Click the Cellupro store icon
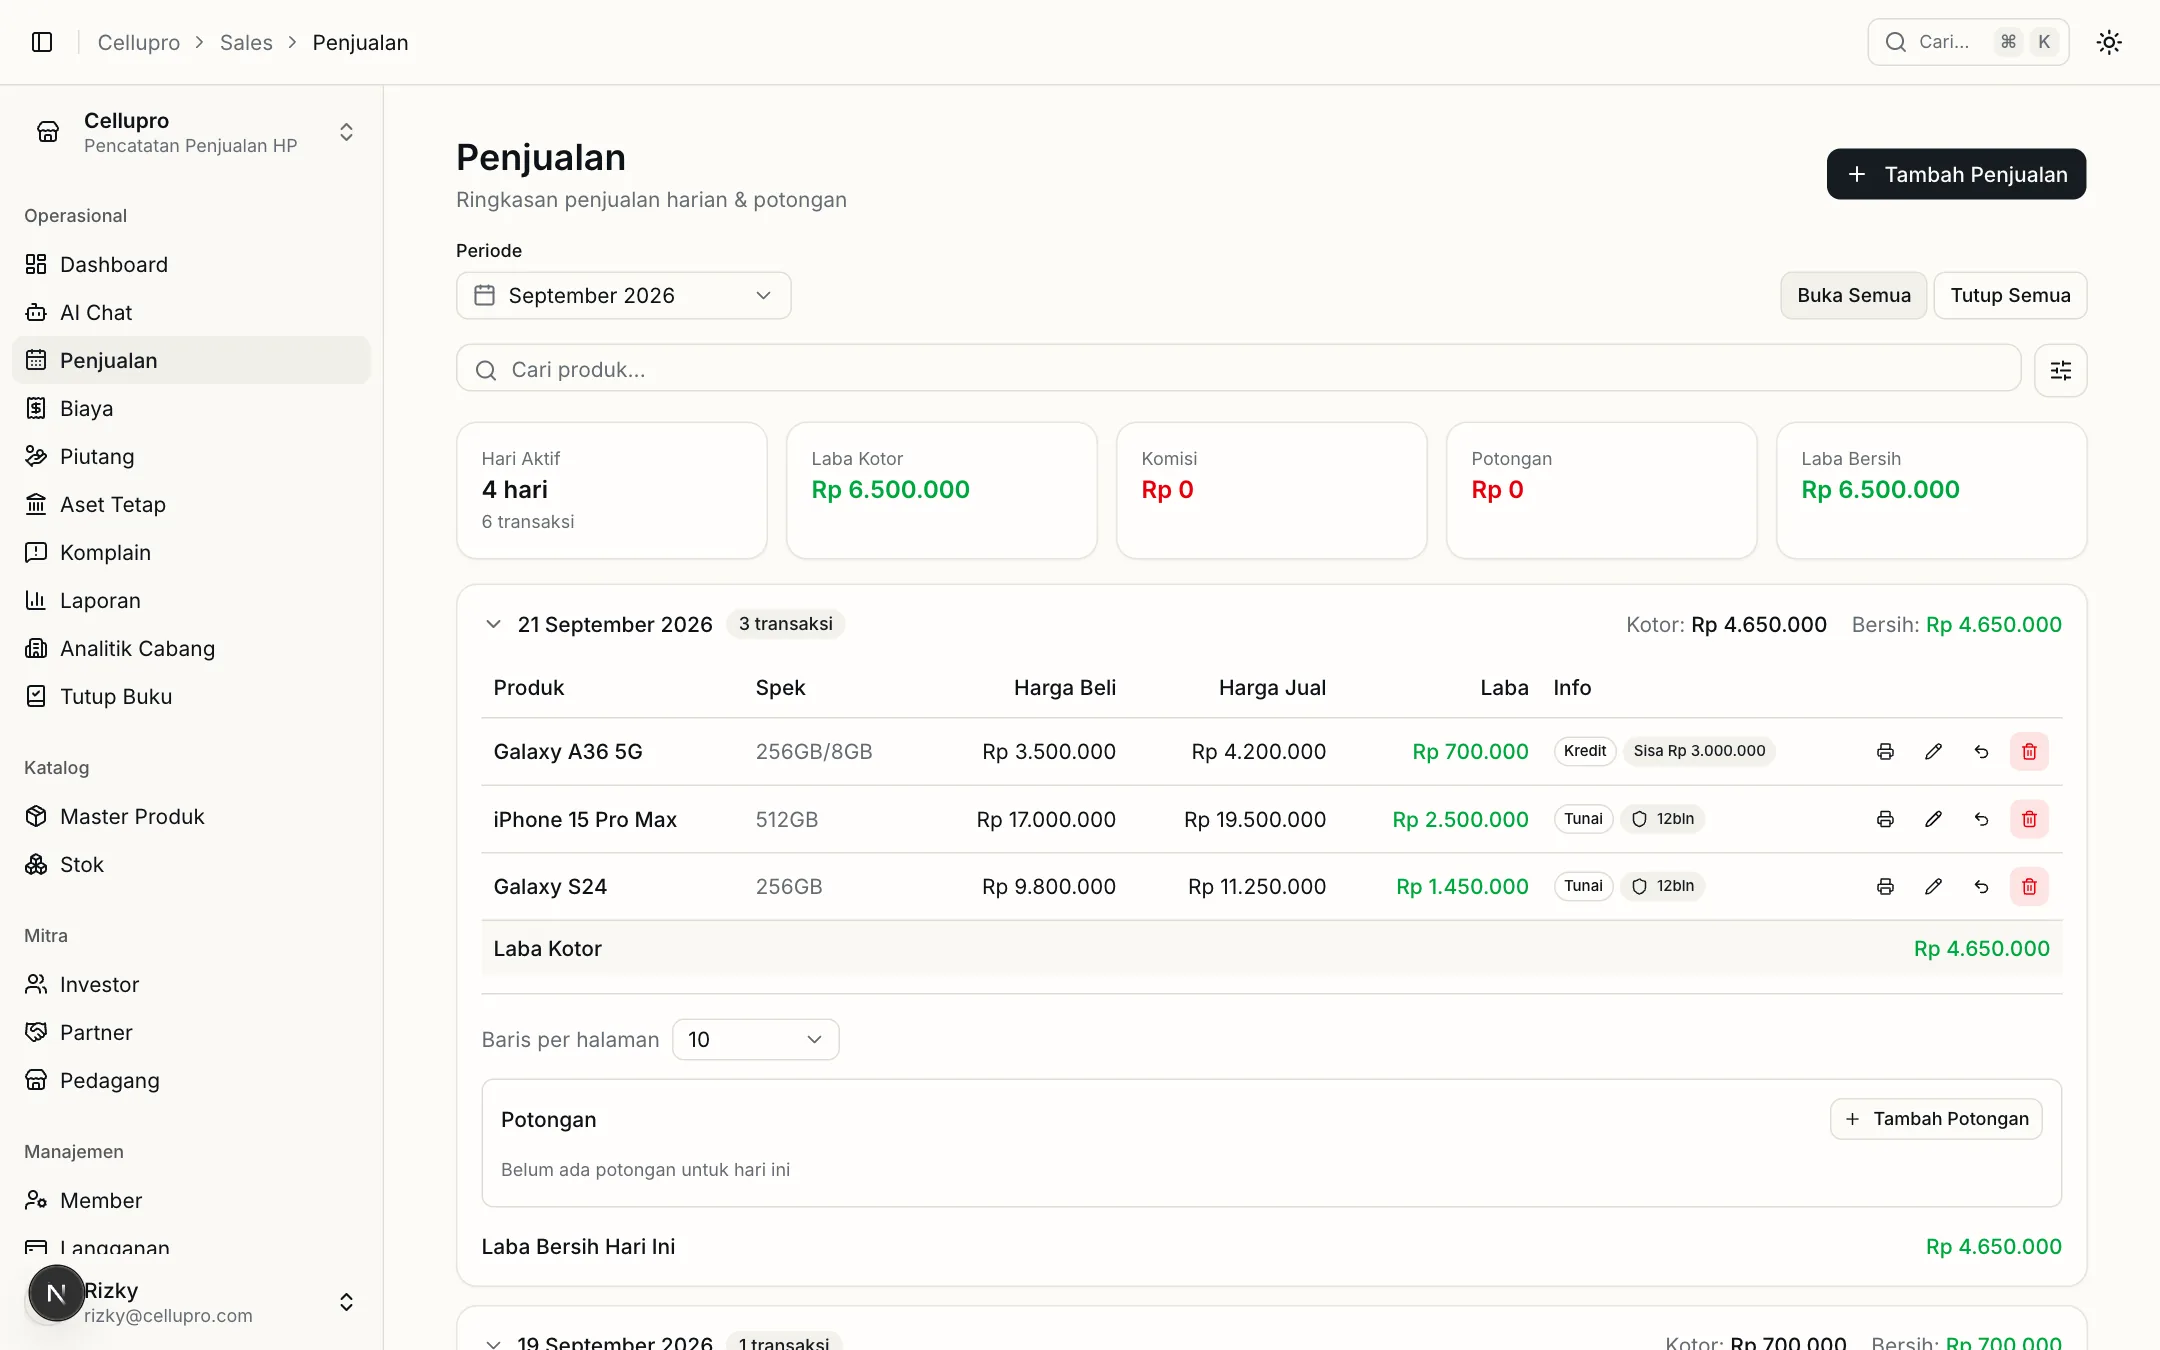This screenshot has width=2160, height=1350. (48, 132)
